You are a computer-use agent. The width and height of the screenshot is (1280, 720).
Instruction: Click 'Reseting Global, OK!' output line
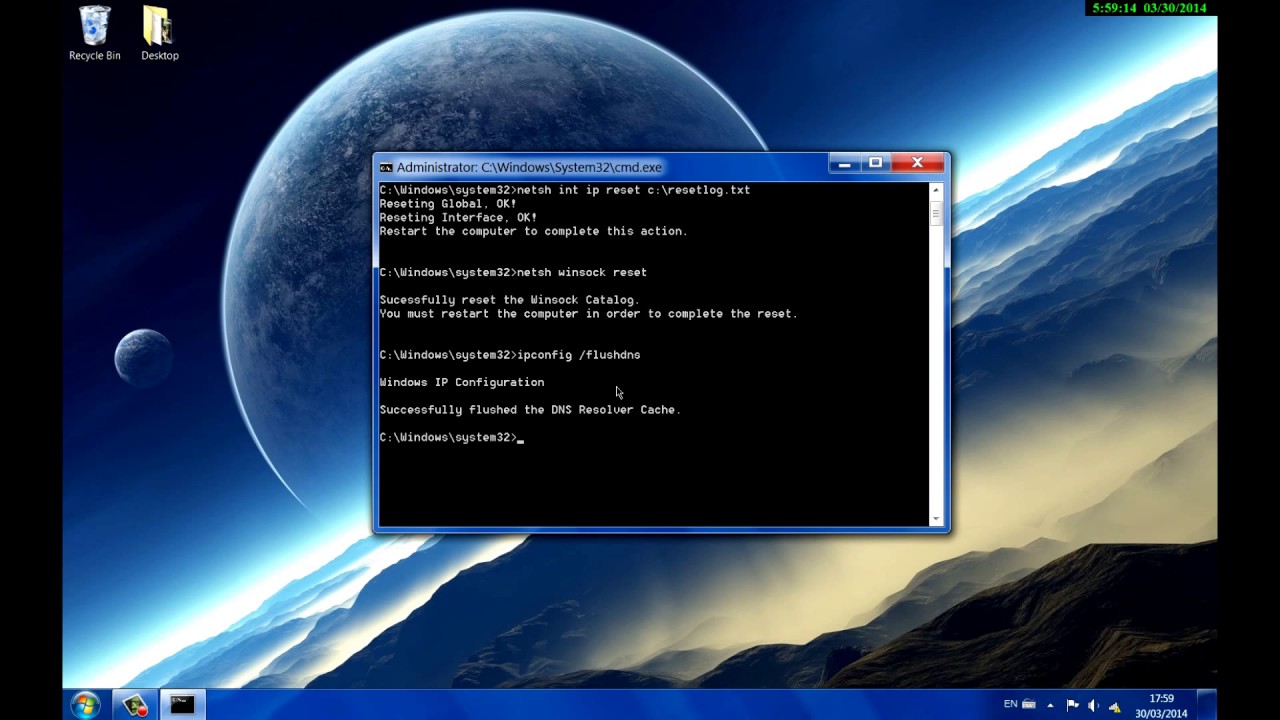(448, 204)
